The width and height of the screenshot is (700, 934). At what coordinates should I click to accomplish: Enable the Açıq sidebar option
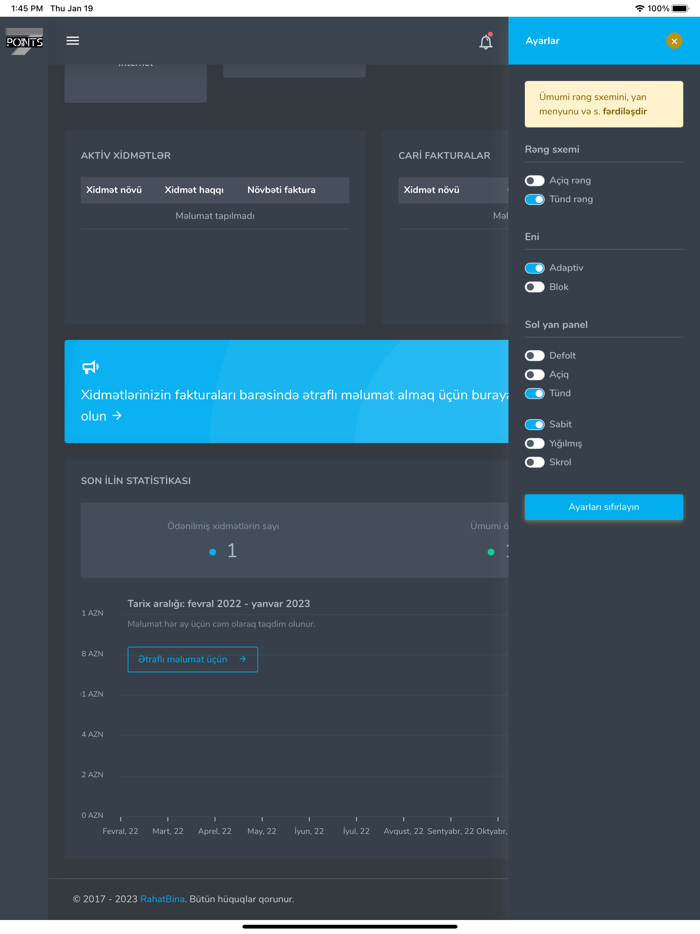tap(534, 375)
